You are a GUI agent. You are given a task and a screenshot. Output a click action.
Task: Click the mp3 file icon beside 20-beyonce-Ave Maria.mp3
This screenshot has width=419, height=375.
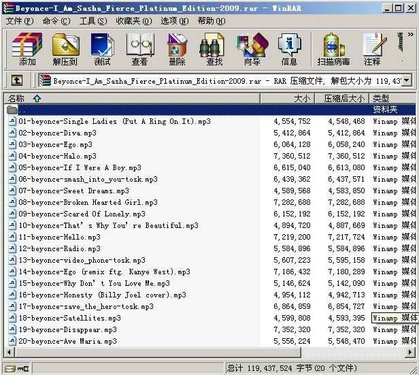[x=12, y=341]
